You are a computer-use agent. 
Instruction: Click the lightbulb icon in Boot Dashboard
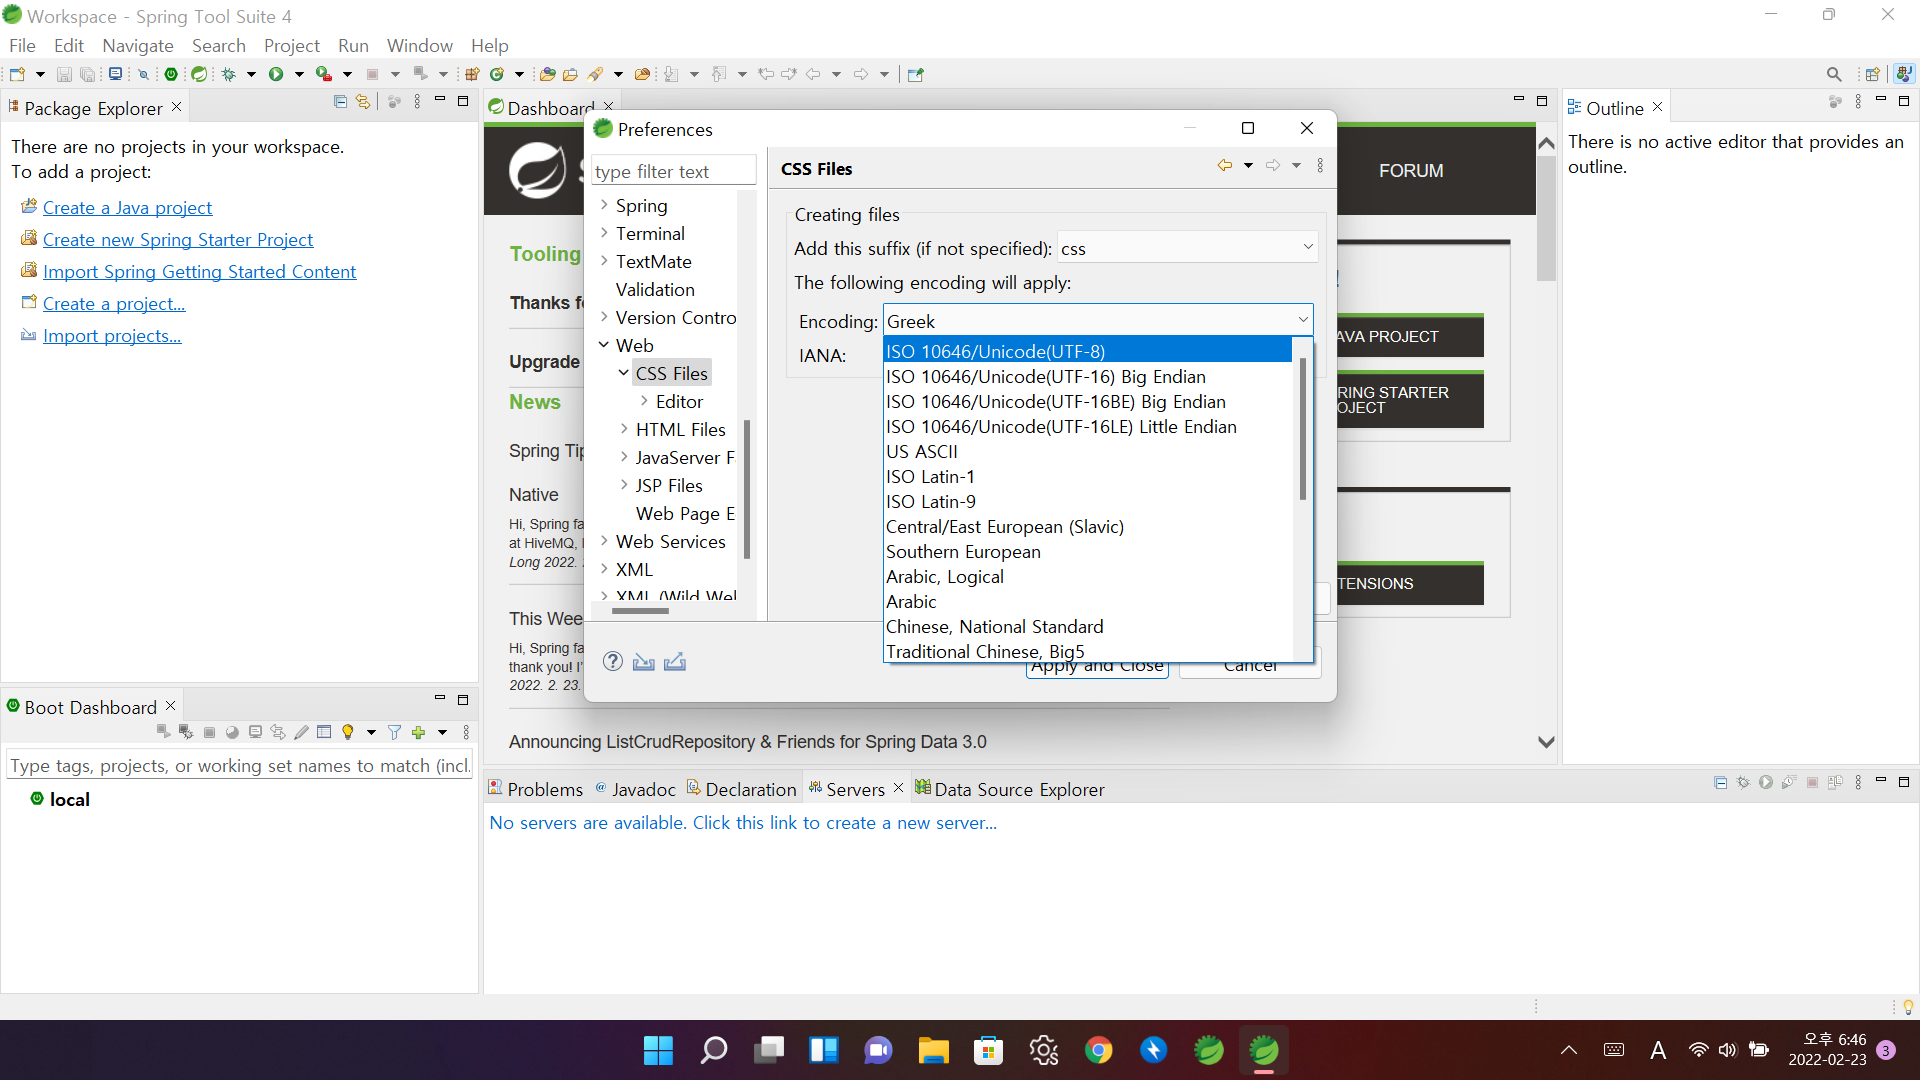tap(348, 732)
